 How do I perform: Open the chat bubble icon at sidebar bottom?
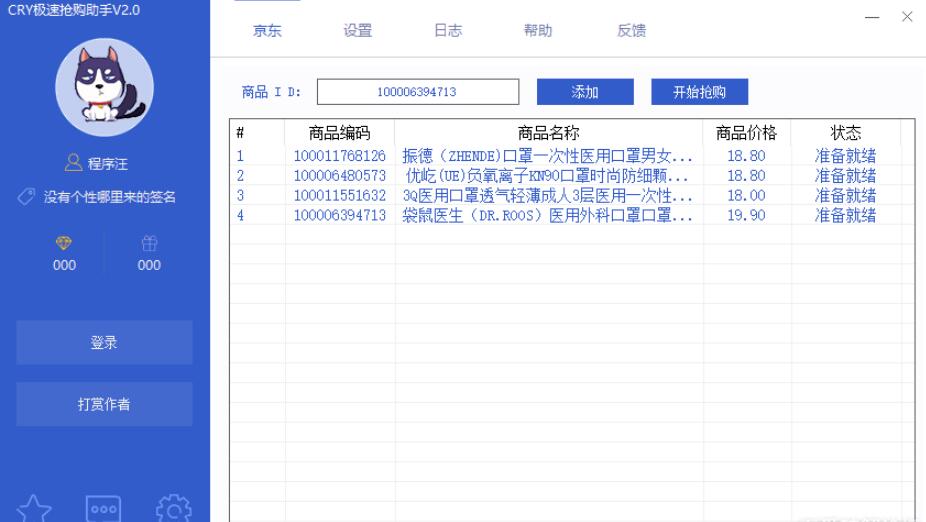103,508
